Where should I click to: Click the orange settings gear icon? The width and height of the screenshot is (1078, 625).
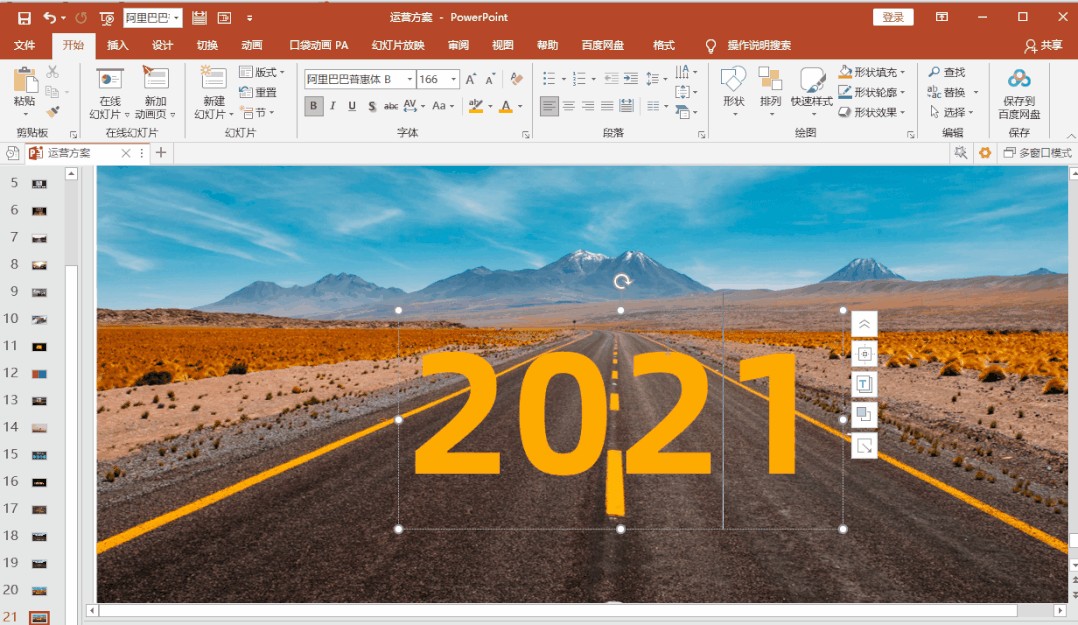984,153
